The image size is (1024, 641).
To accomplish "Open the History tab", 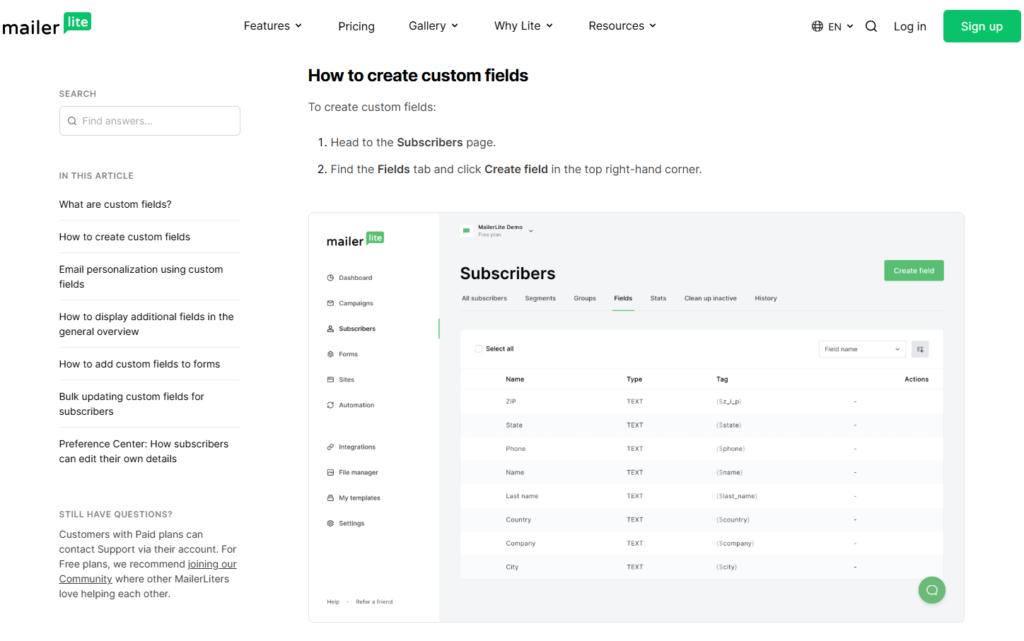I will (765, 298).
